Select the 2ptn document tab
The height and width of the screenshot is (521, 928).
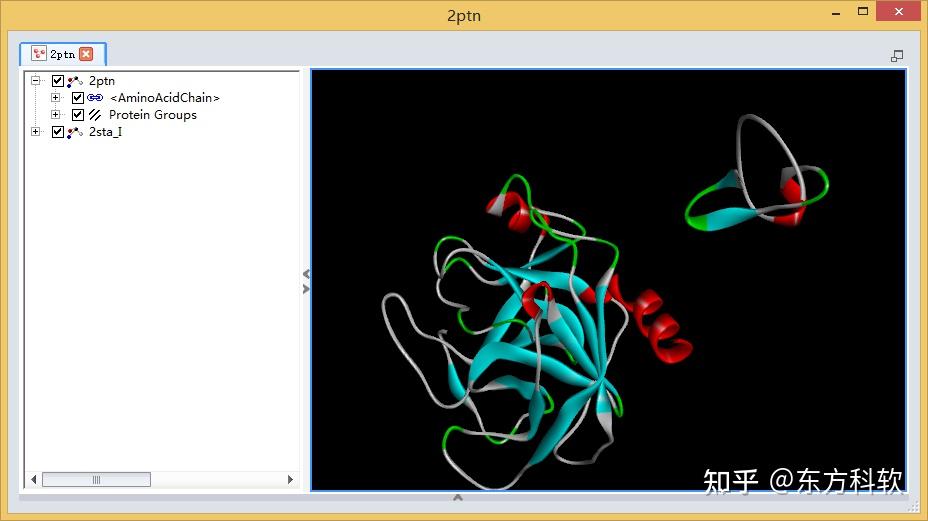click(x=63, y=54)
